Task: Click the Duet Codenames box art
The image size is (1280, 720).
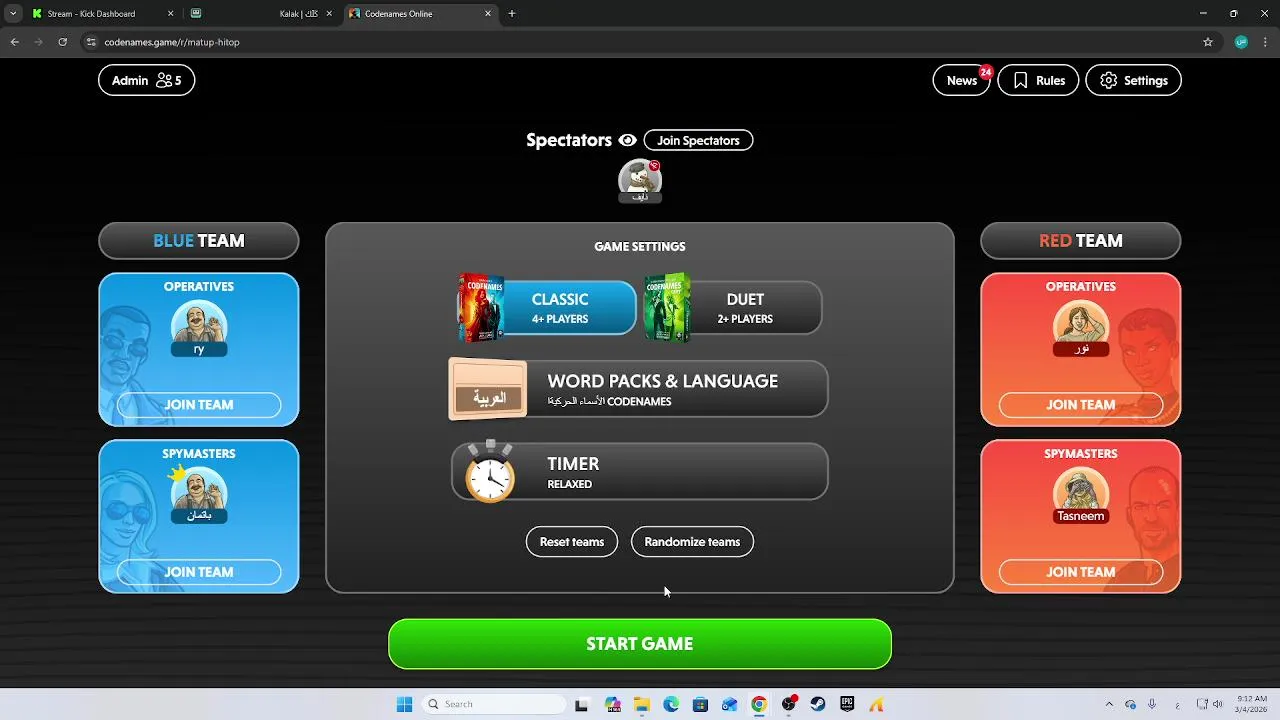Action: (x=667, y=308)
